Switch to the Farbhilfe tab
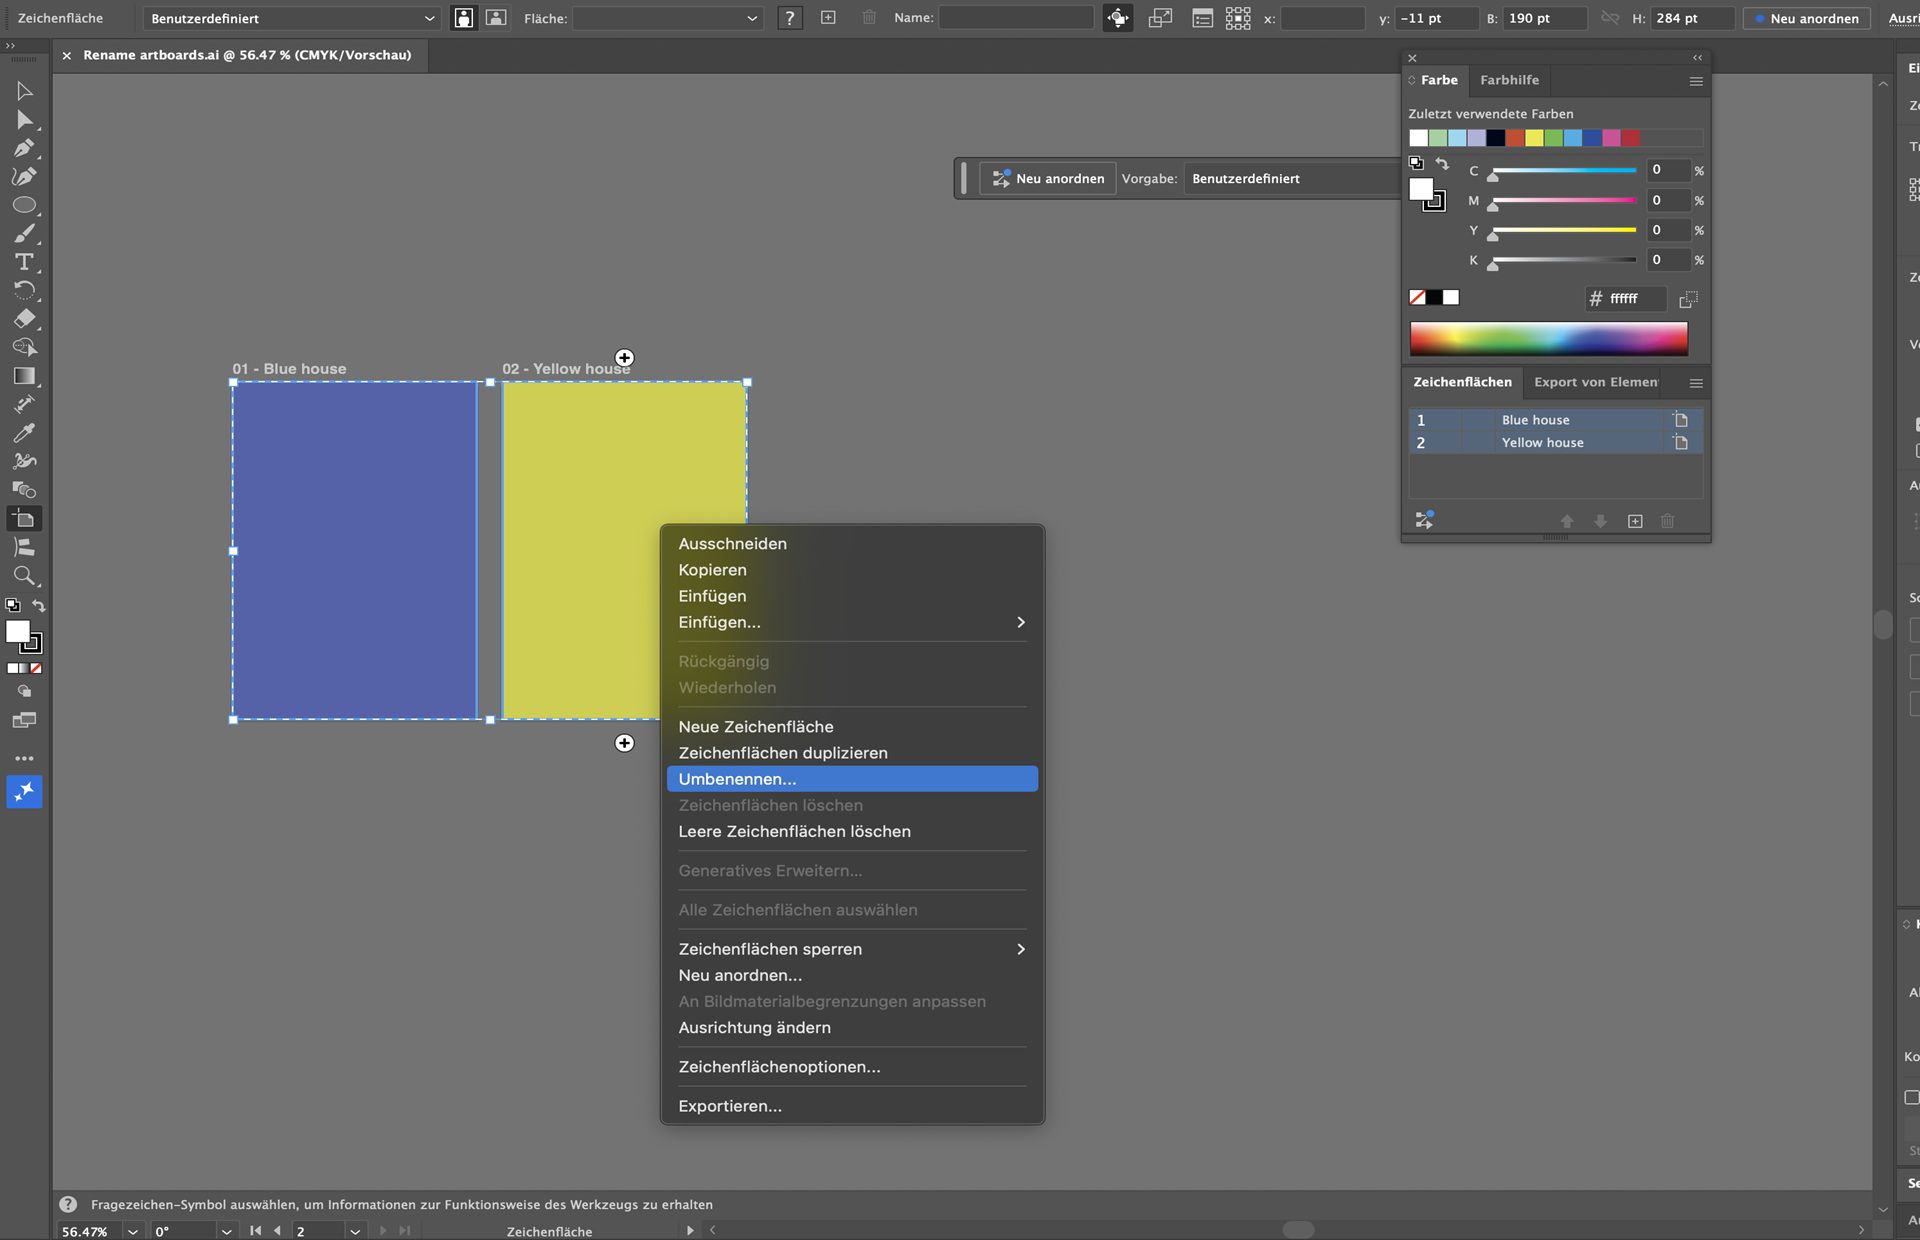Image resolution: width=1920 pixels, height=1240 pixels. click(x=1509, y=80)
